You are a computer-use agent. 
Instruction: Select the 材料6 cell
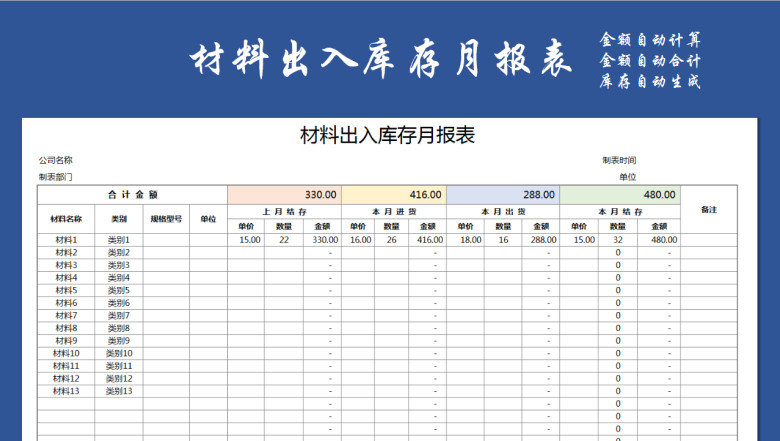[66, 303]
